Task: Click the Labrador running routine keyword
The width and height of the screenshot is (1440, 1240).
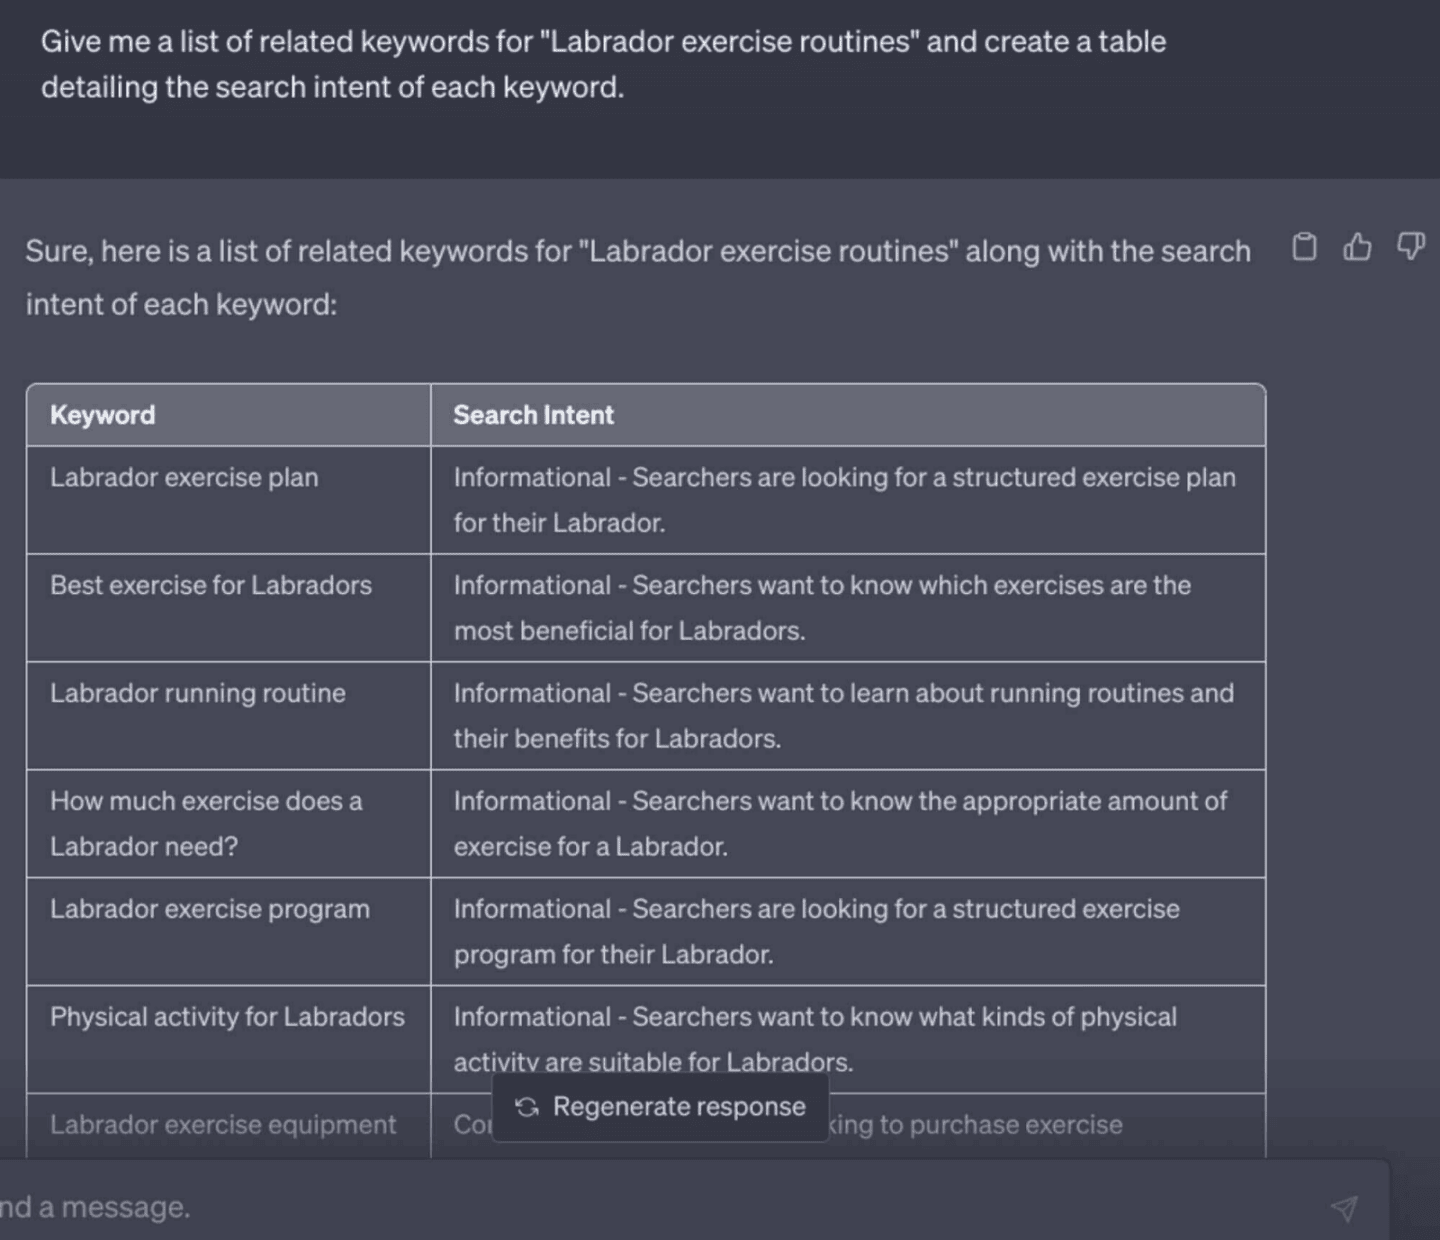Action: [197, 693]
